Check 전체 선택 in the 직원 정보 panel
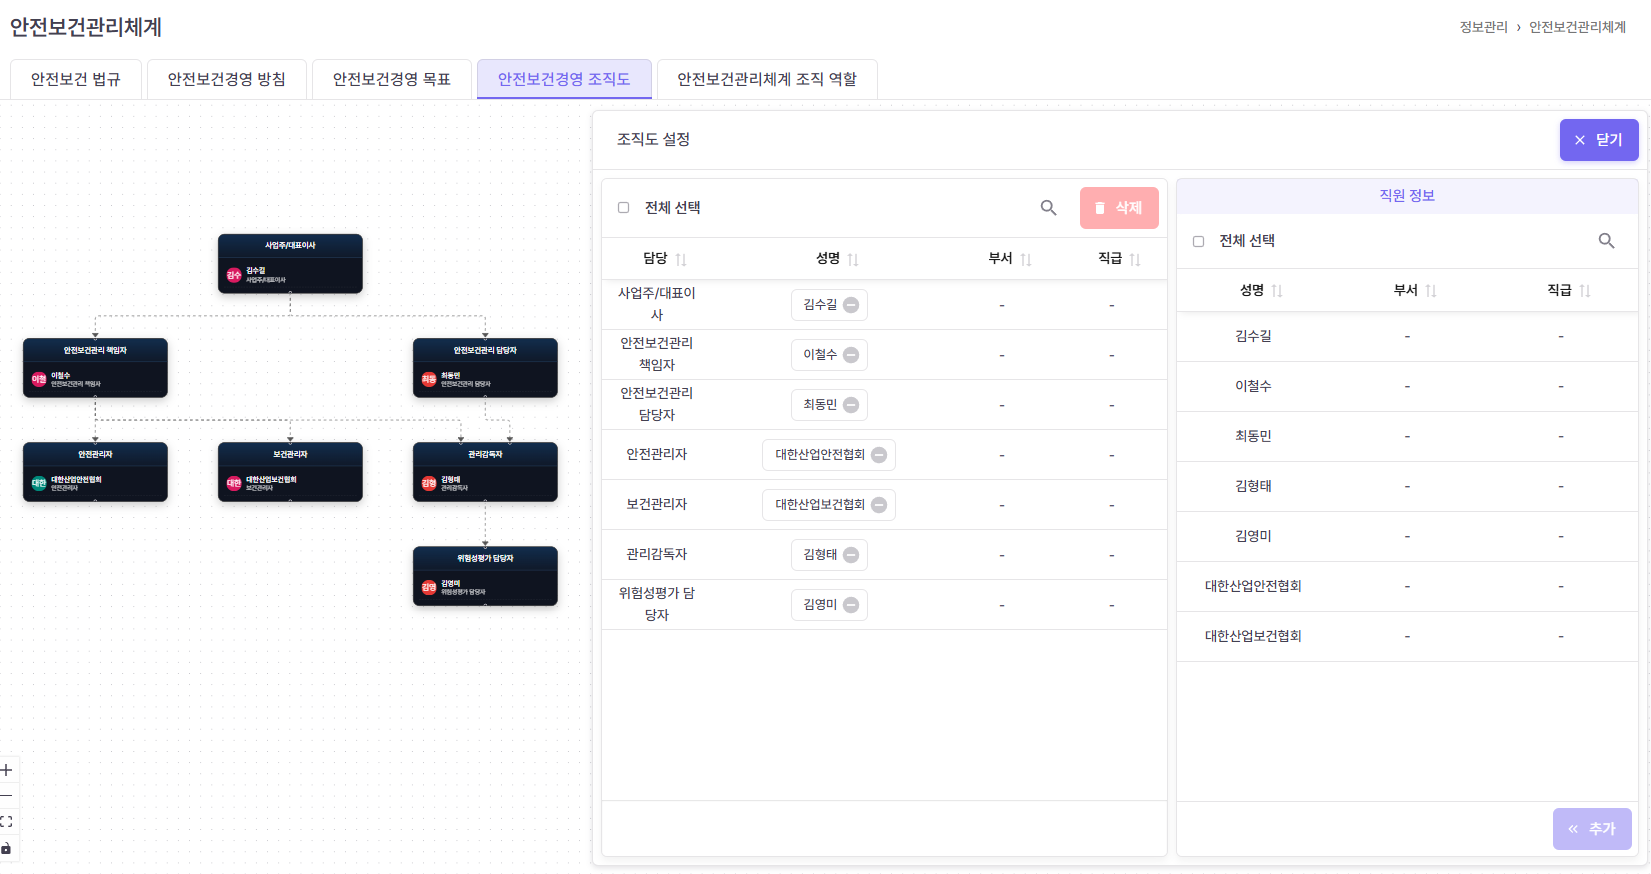The width and height of the screenshot is (1651, 874). 1198,241
